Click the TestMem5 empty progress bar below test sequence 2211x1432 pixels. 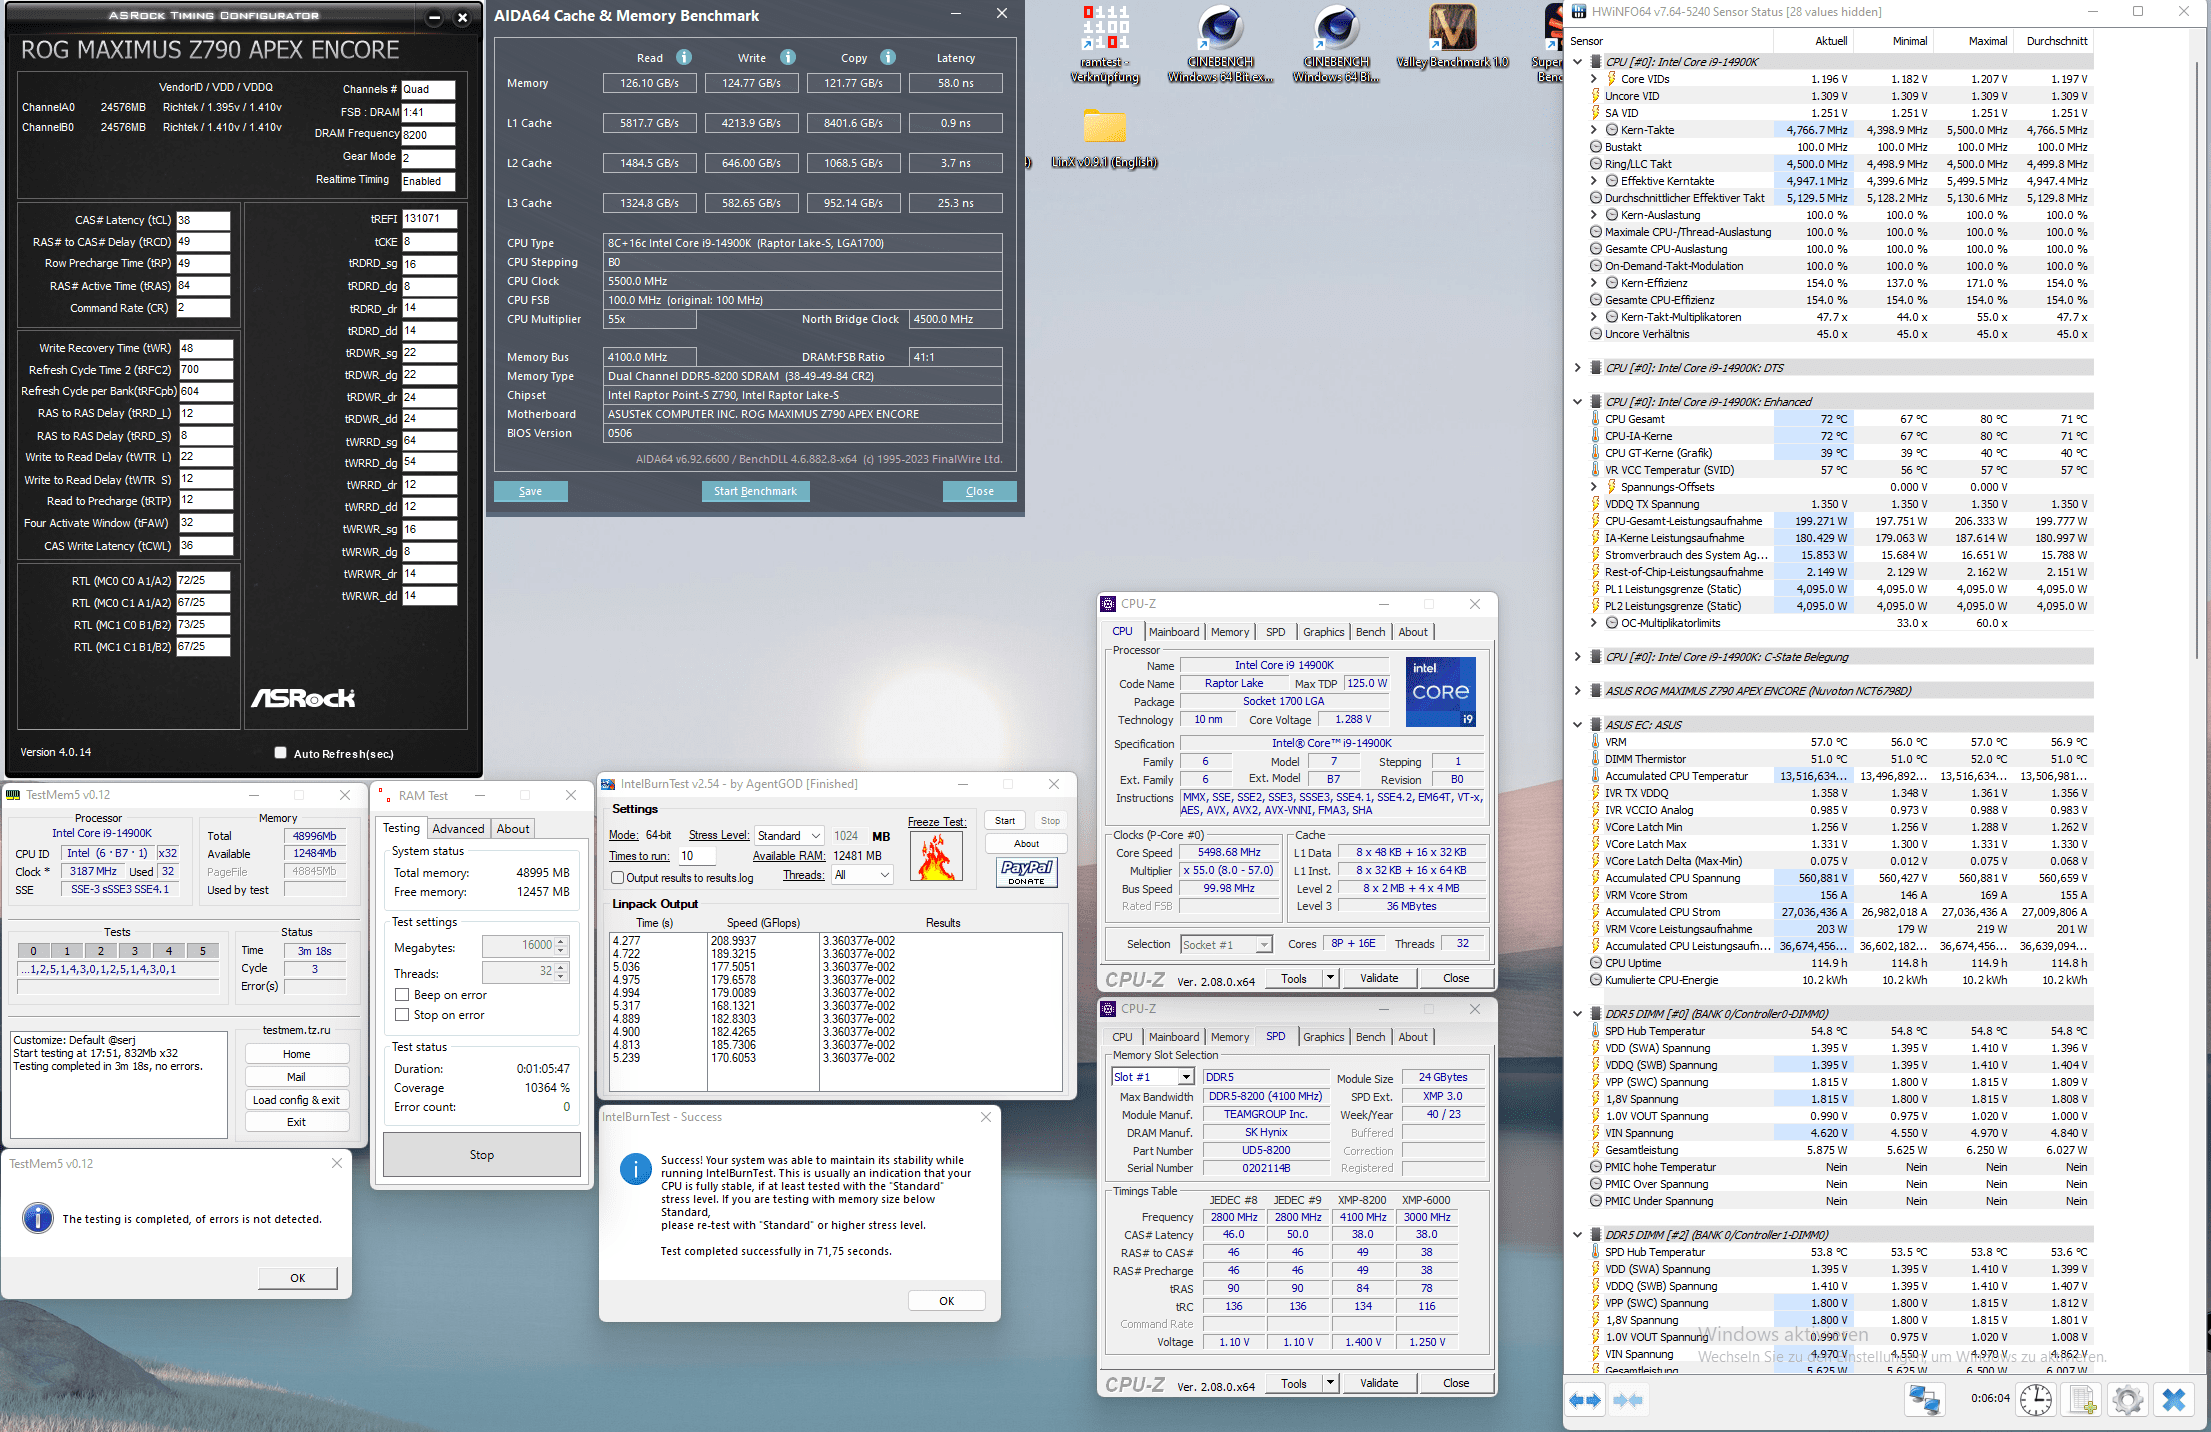pos(118,987)
